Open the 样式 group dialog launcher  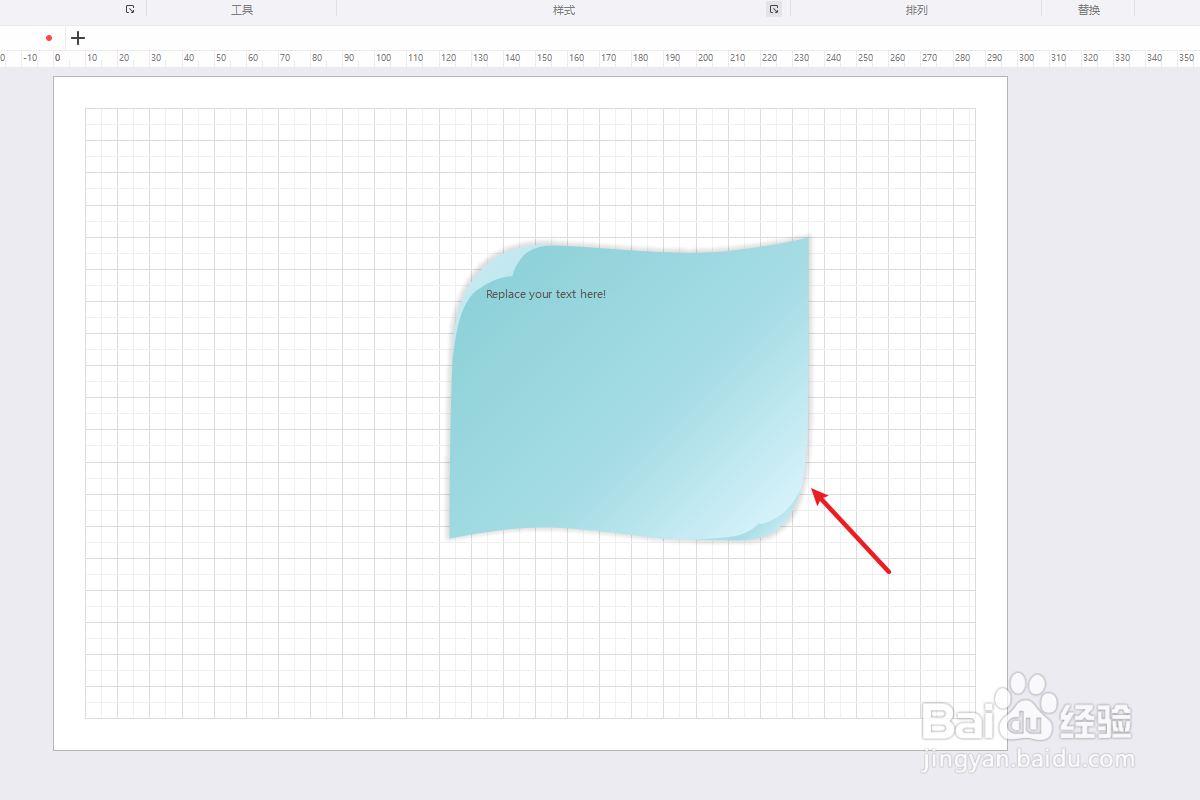click(x=774, y=9)
